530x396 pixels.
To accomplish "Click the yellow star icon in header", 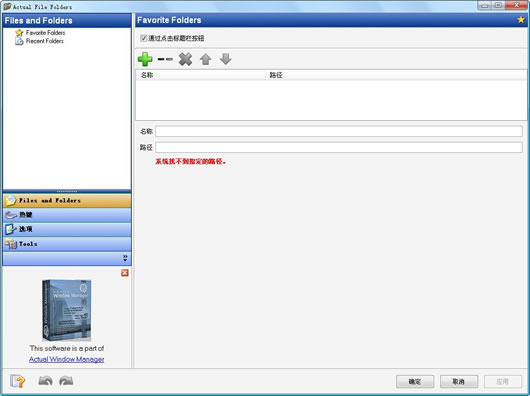I will click(x=521, y=20).
